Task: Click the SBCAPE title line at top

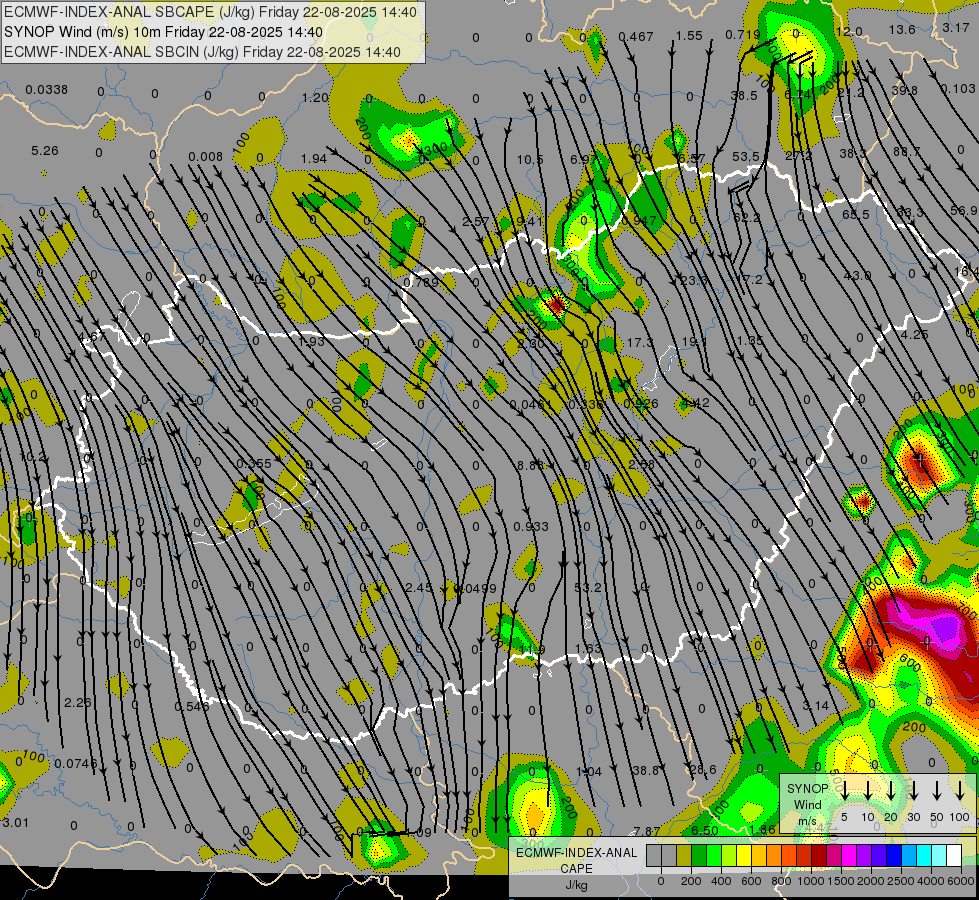Action: (x=210, y=12)
